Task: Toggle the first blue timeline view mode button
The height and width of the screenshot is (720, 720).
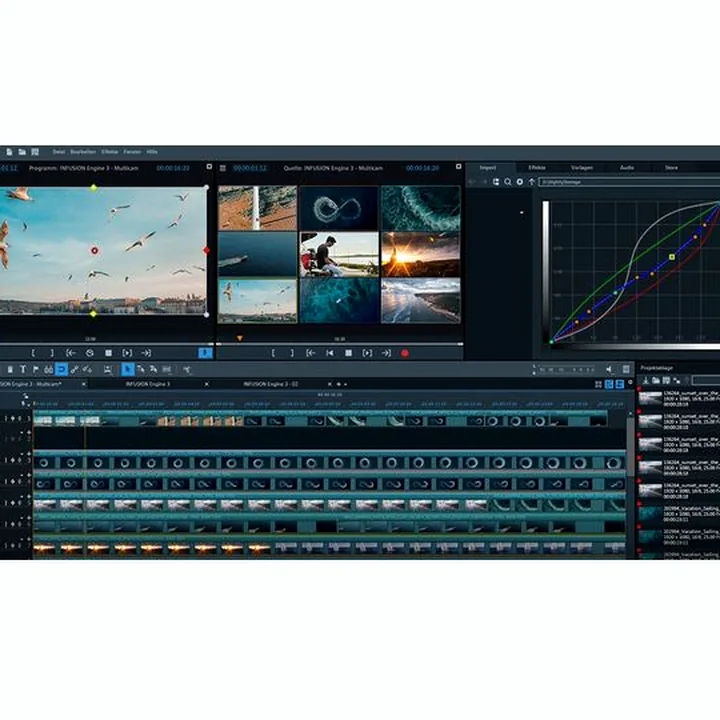Action: (x=609, y=384)
